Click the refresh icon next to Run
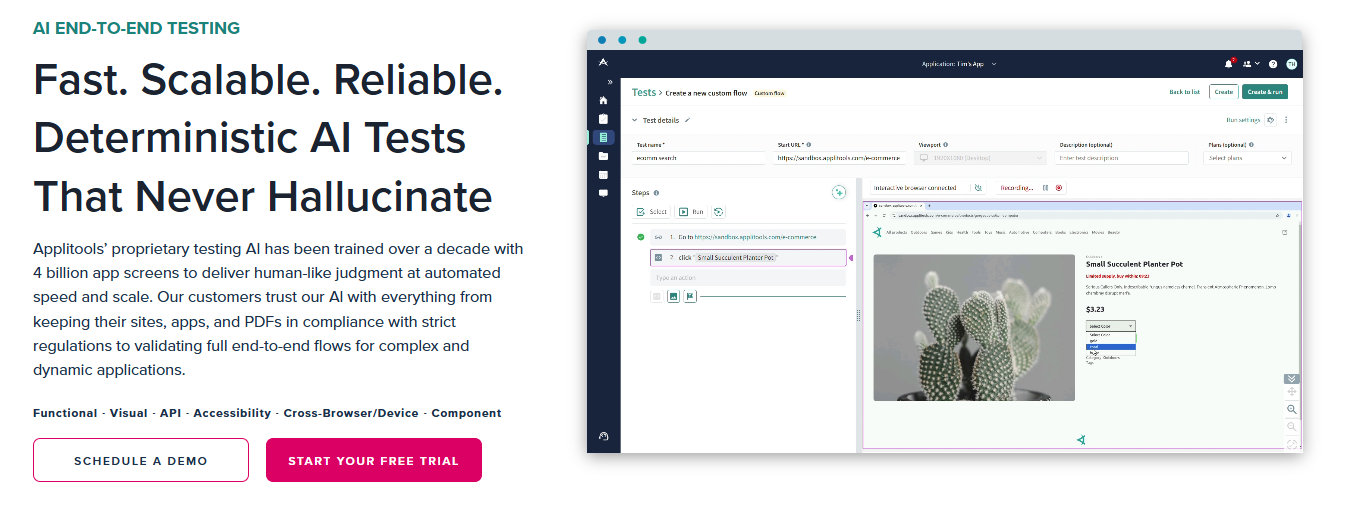Viewport: 1366px width, 516px height. click(x=718, y=212)
